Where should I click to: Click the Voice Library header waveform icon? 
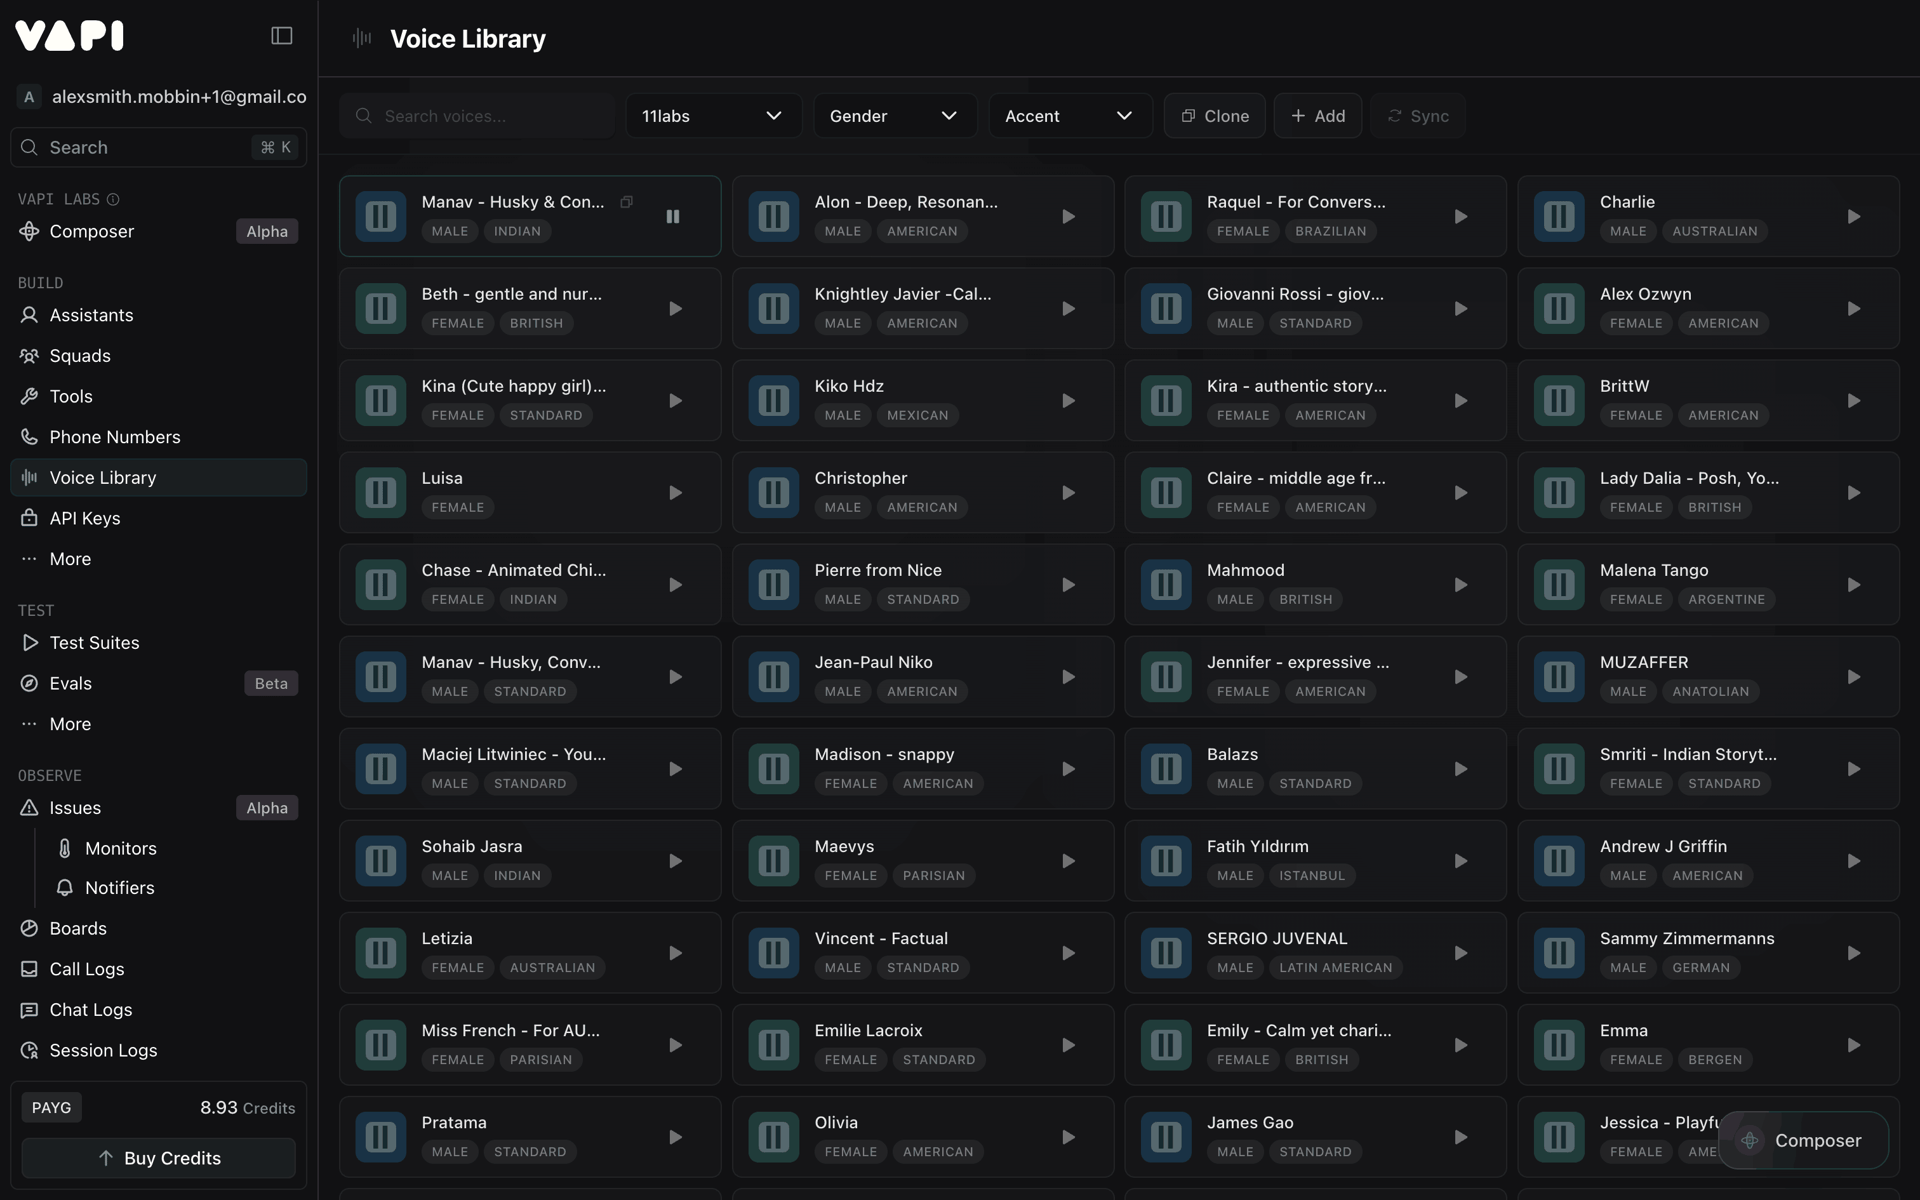point(362,38)
